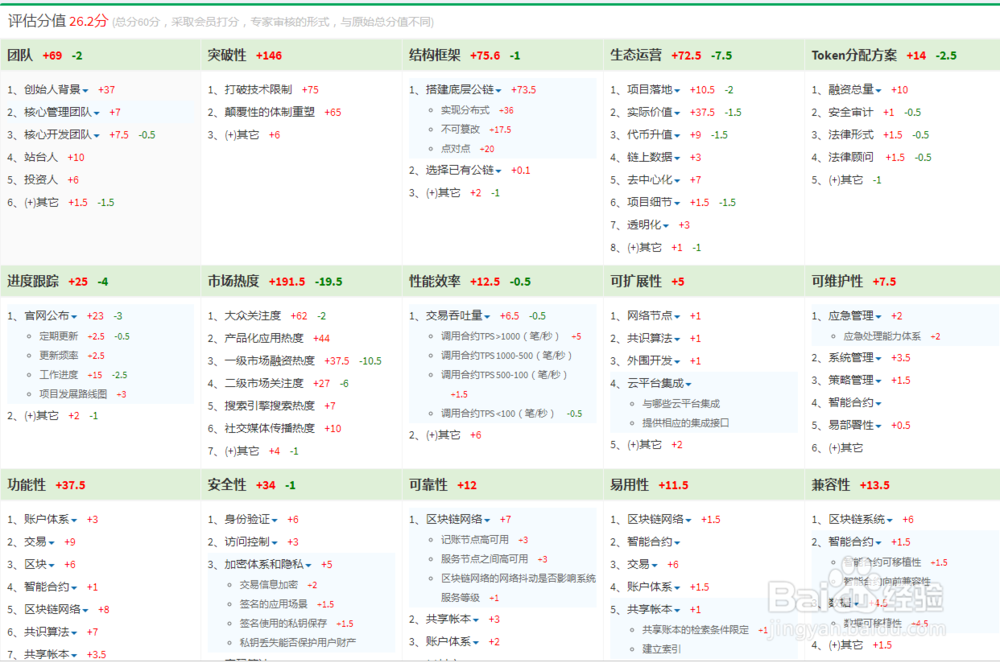
Task: Click the 投资人 item in 团队
Action: [x=41, y=180]
